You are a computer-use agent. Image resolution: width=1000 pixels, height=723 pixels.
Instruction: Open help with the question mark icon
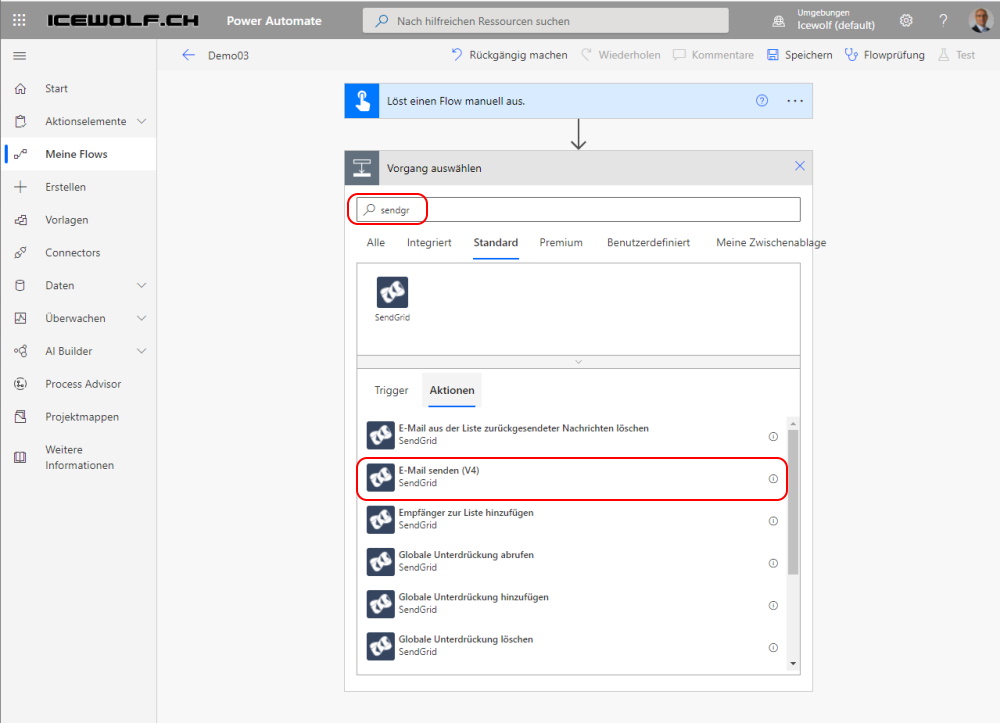pyautogui.click(x=943, y=20)
